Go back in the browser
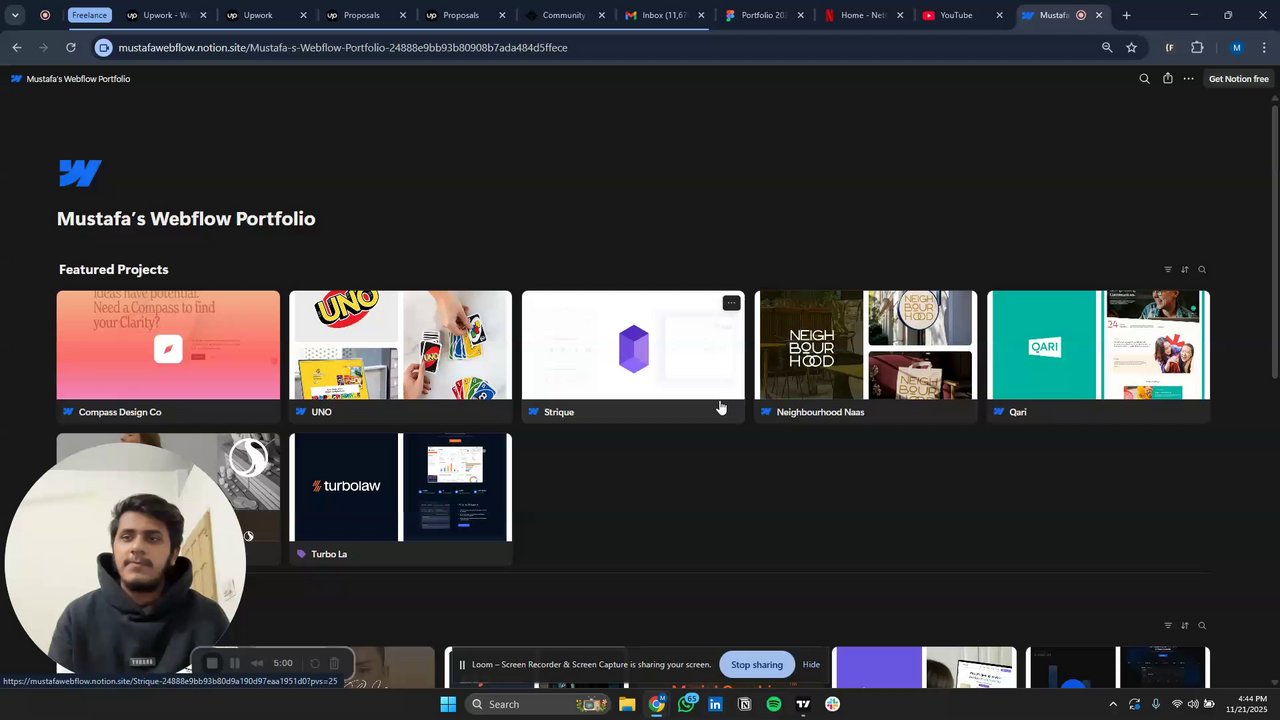 pos(17,47)
